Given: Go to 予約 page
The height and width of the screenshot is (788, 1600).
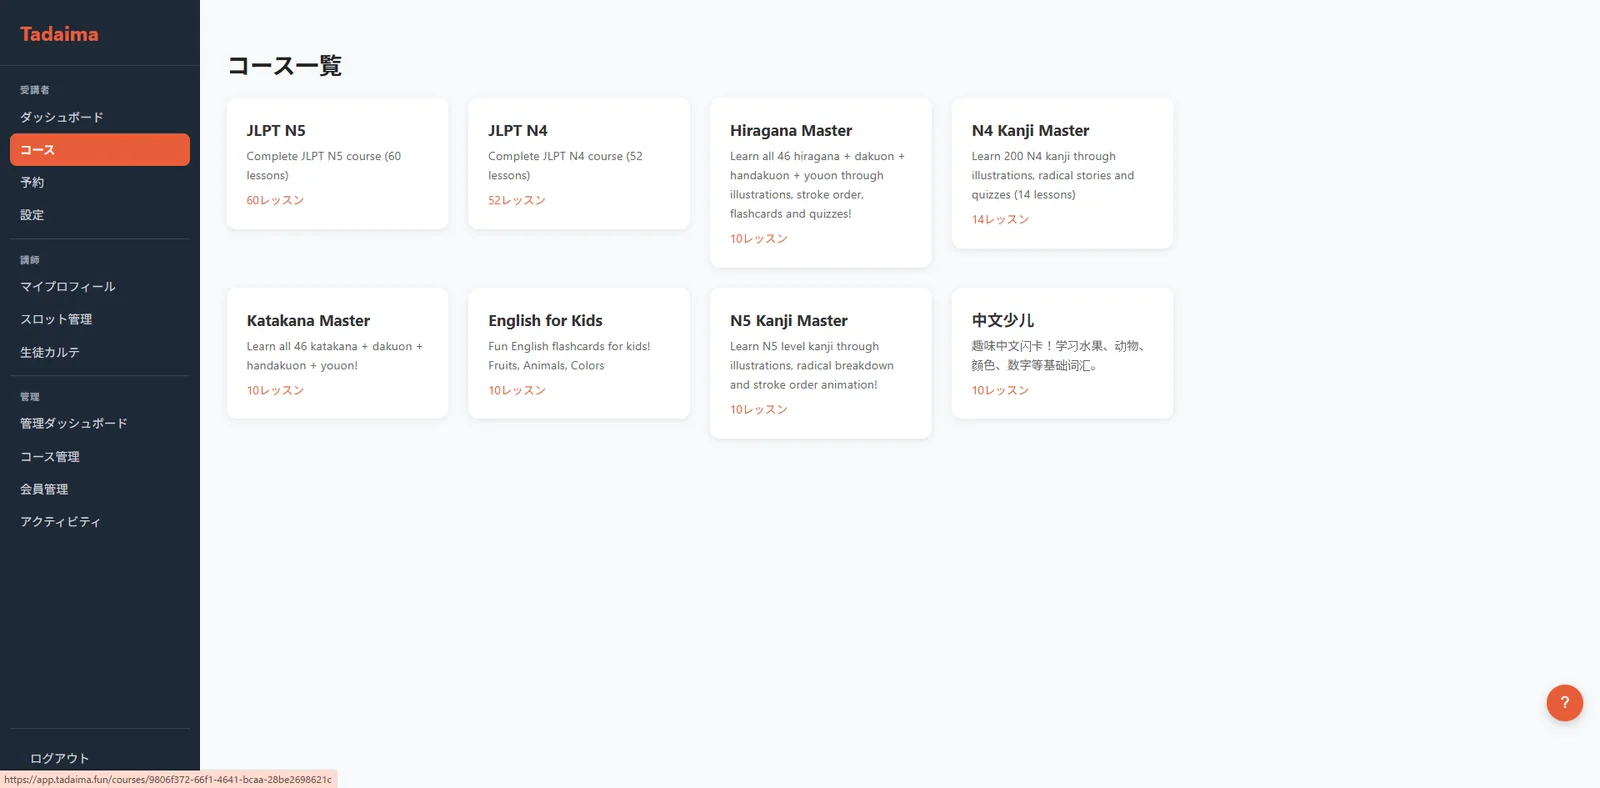Looking at the screenshot, I should [x=100, y=182].
